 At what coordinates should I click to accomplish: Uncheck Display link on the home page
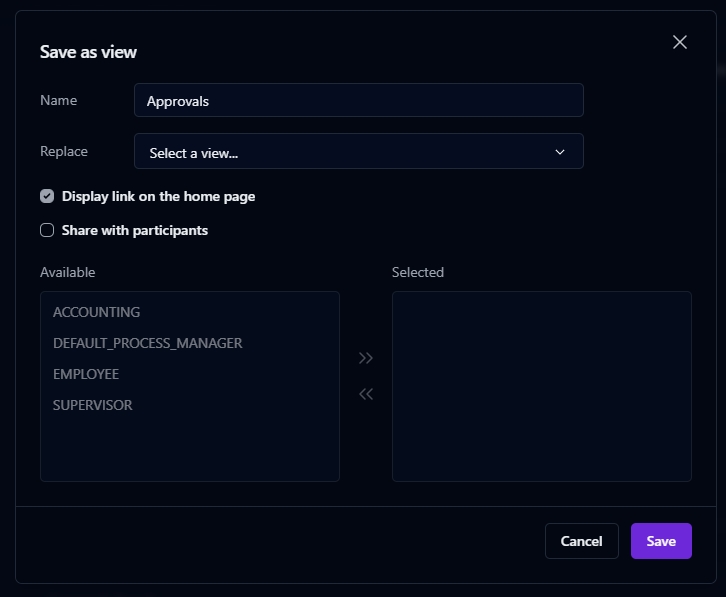pyautogui.click(x=47, y=196)
